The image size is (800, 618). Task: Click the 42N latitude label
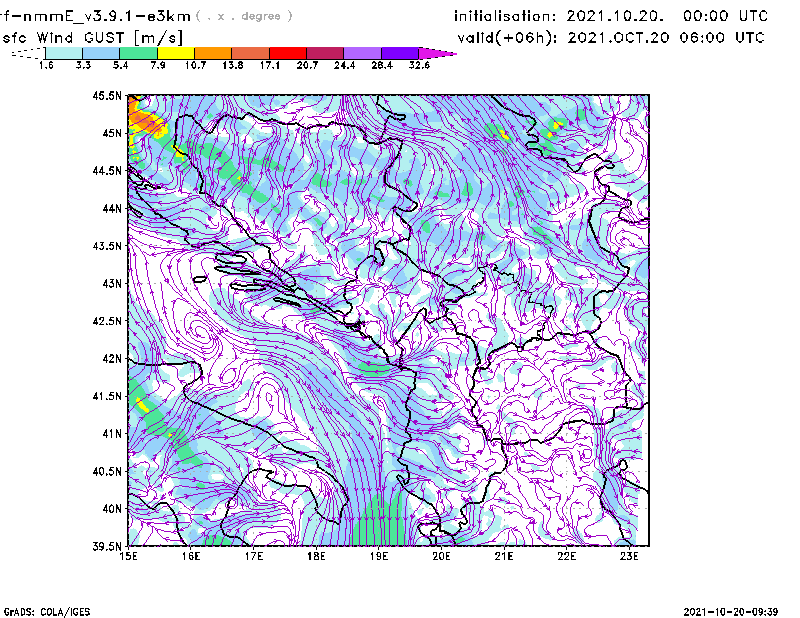[x=112, y=358]
